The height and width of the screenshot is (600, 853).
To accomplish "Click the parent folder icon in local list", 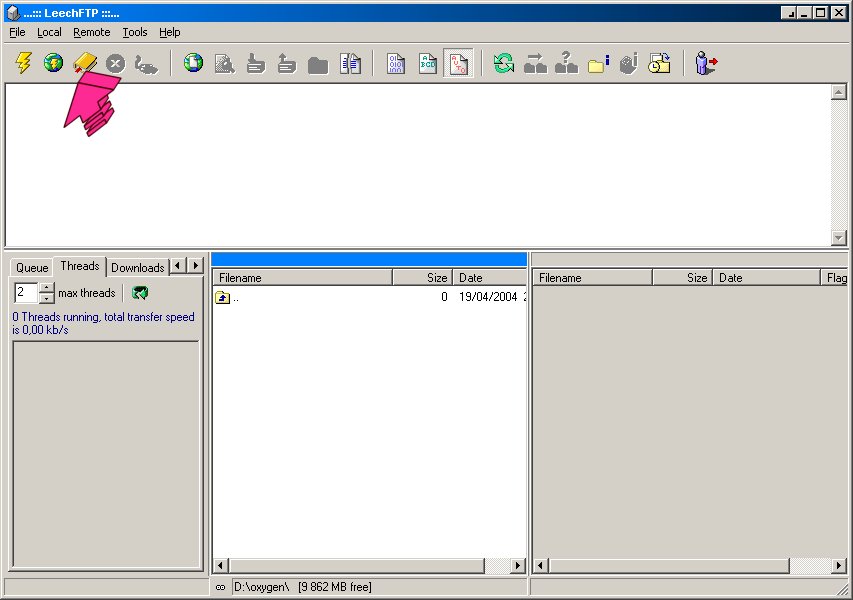I will coord(222,297).
